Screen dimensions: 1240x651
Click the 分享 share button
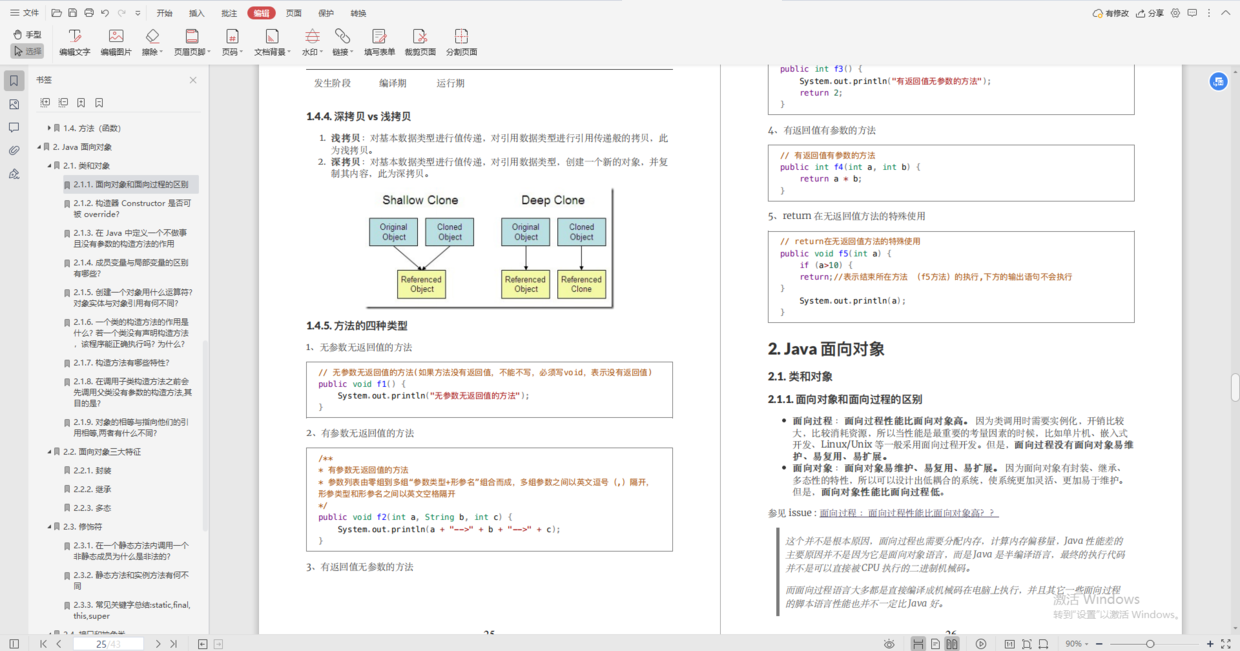pos(1149,13)
